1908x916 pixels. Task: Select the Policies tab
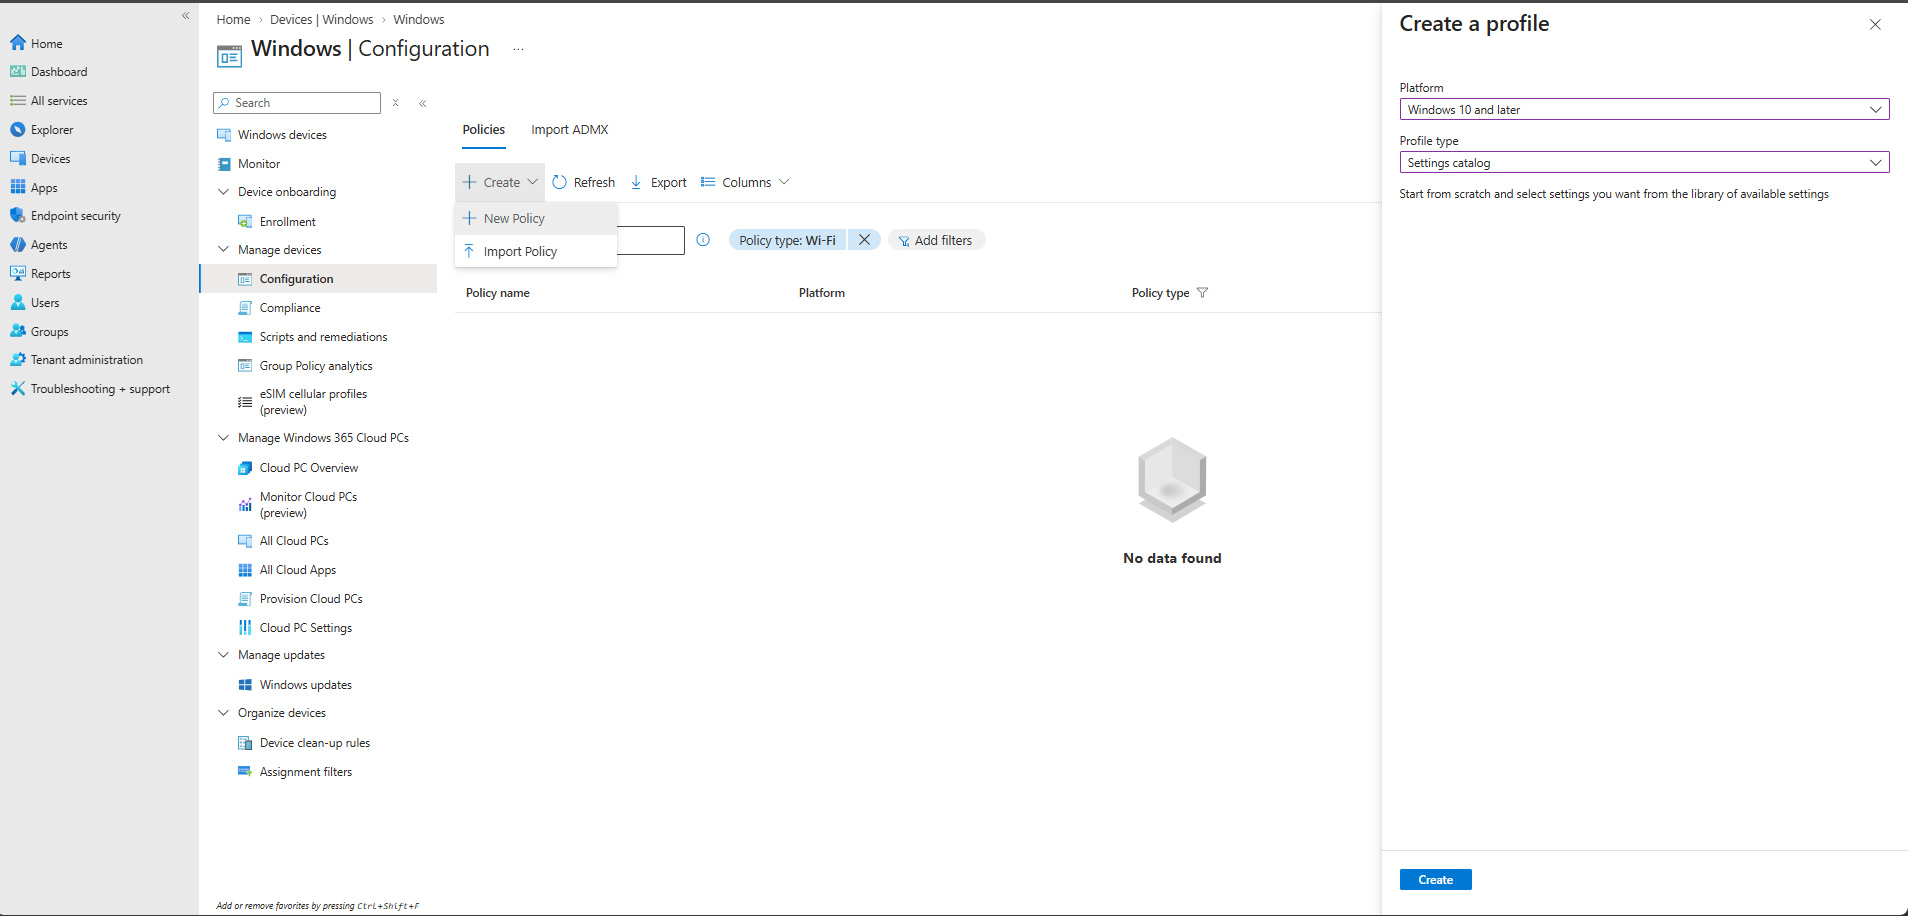tap(483, 130)
